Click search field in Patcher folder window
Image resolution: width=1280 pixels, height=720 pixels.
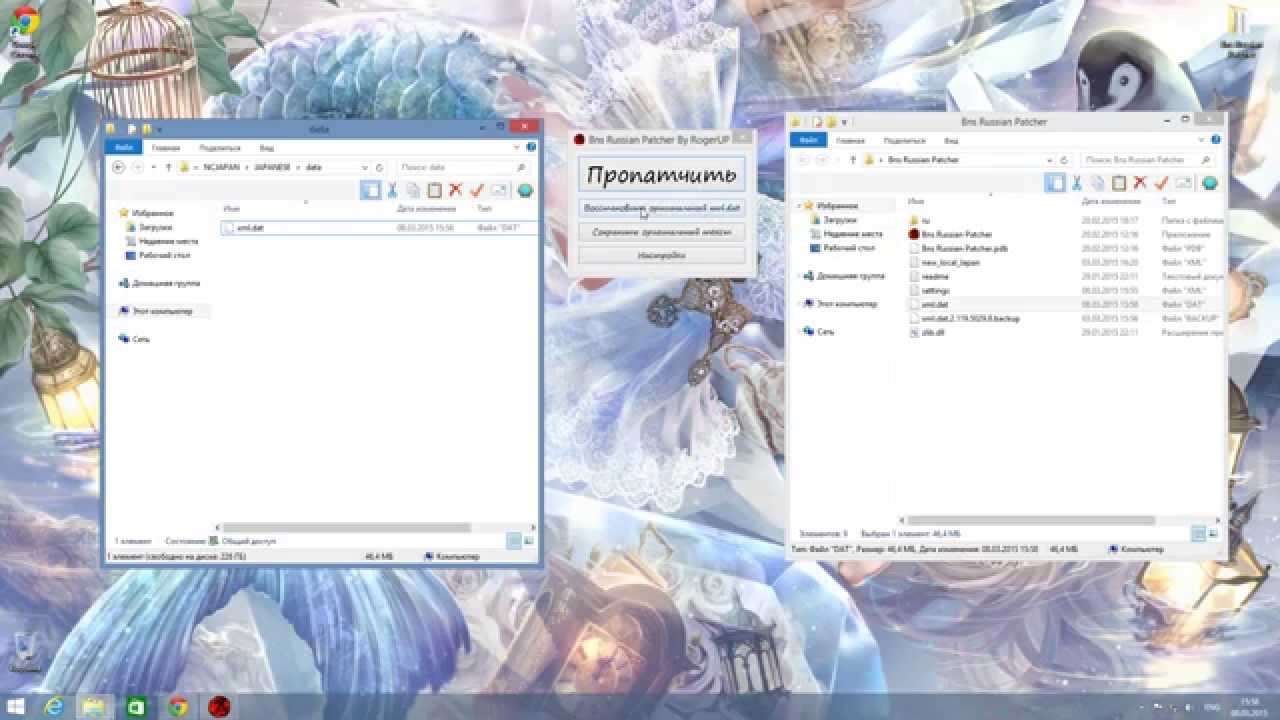point(1146,160)
